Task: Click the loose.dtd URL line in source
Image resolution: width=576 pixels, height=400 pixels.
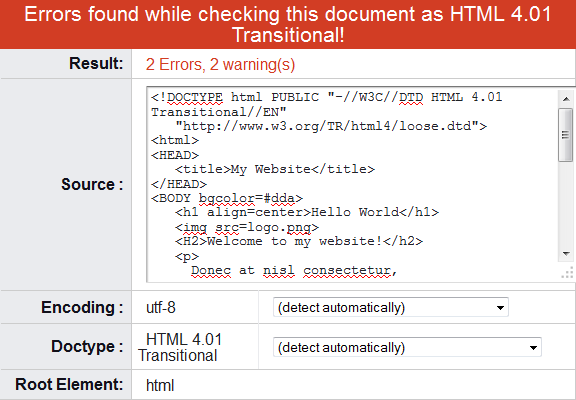Action: 331,126
